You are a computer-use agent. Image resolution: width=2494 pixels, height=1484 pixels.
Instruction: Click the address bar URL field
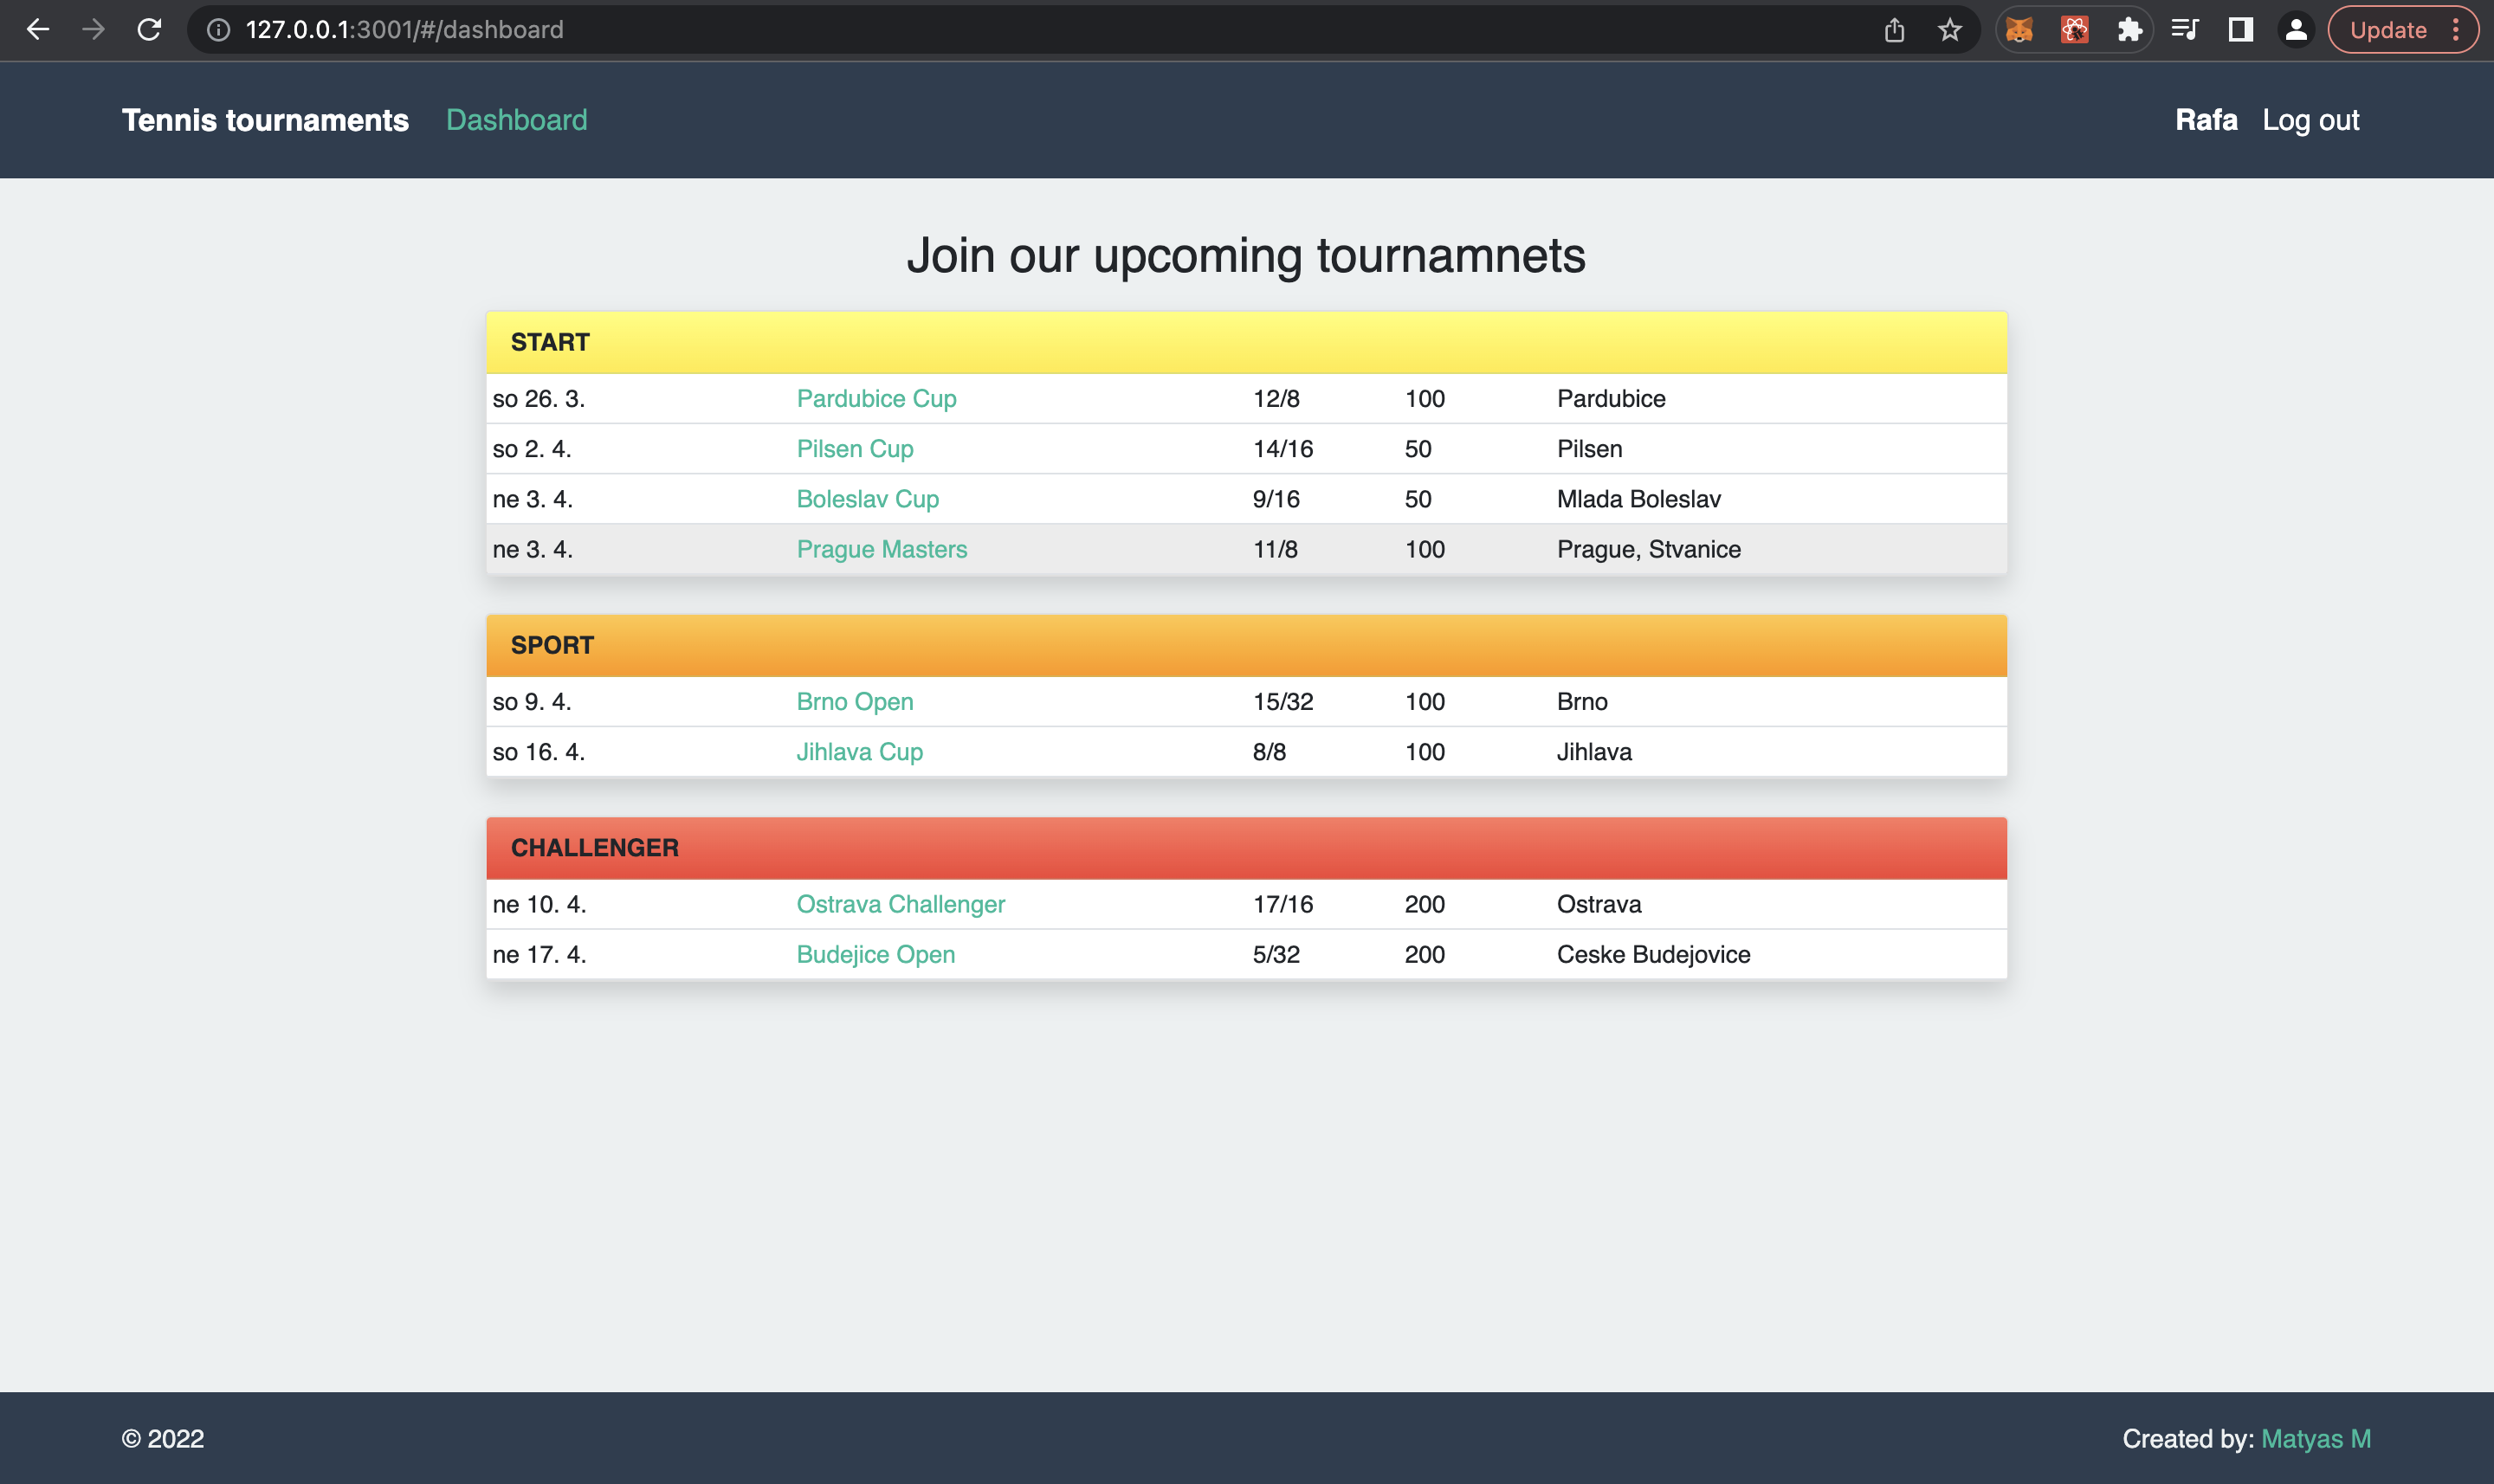900,30
